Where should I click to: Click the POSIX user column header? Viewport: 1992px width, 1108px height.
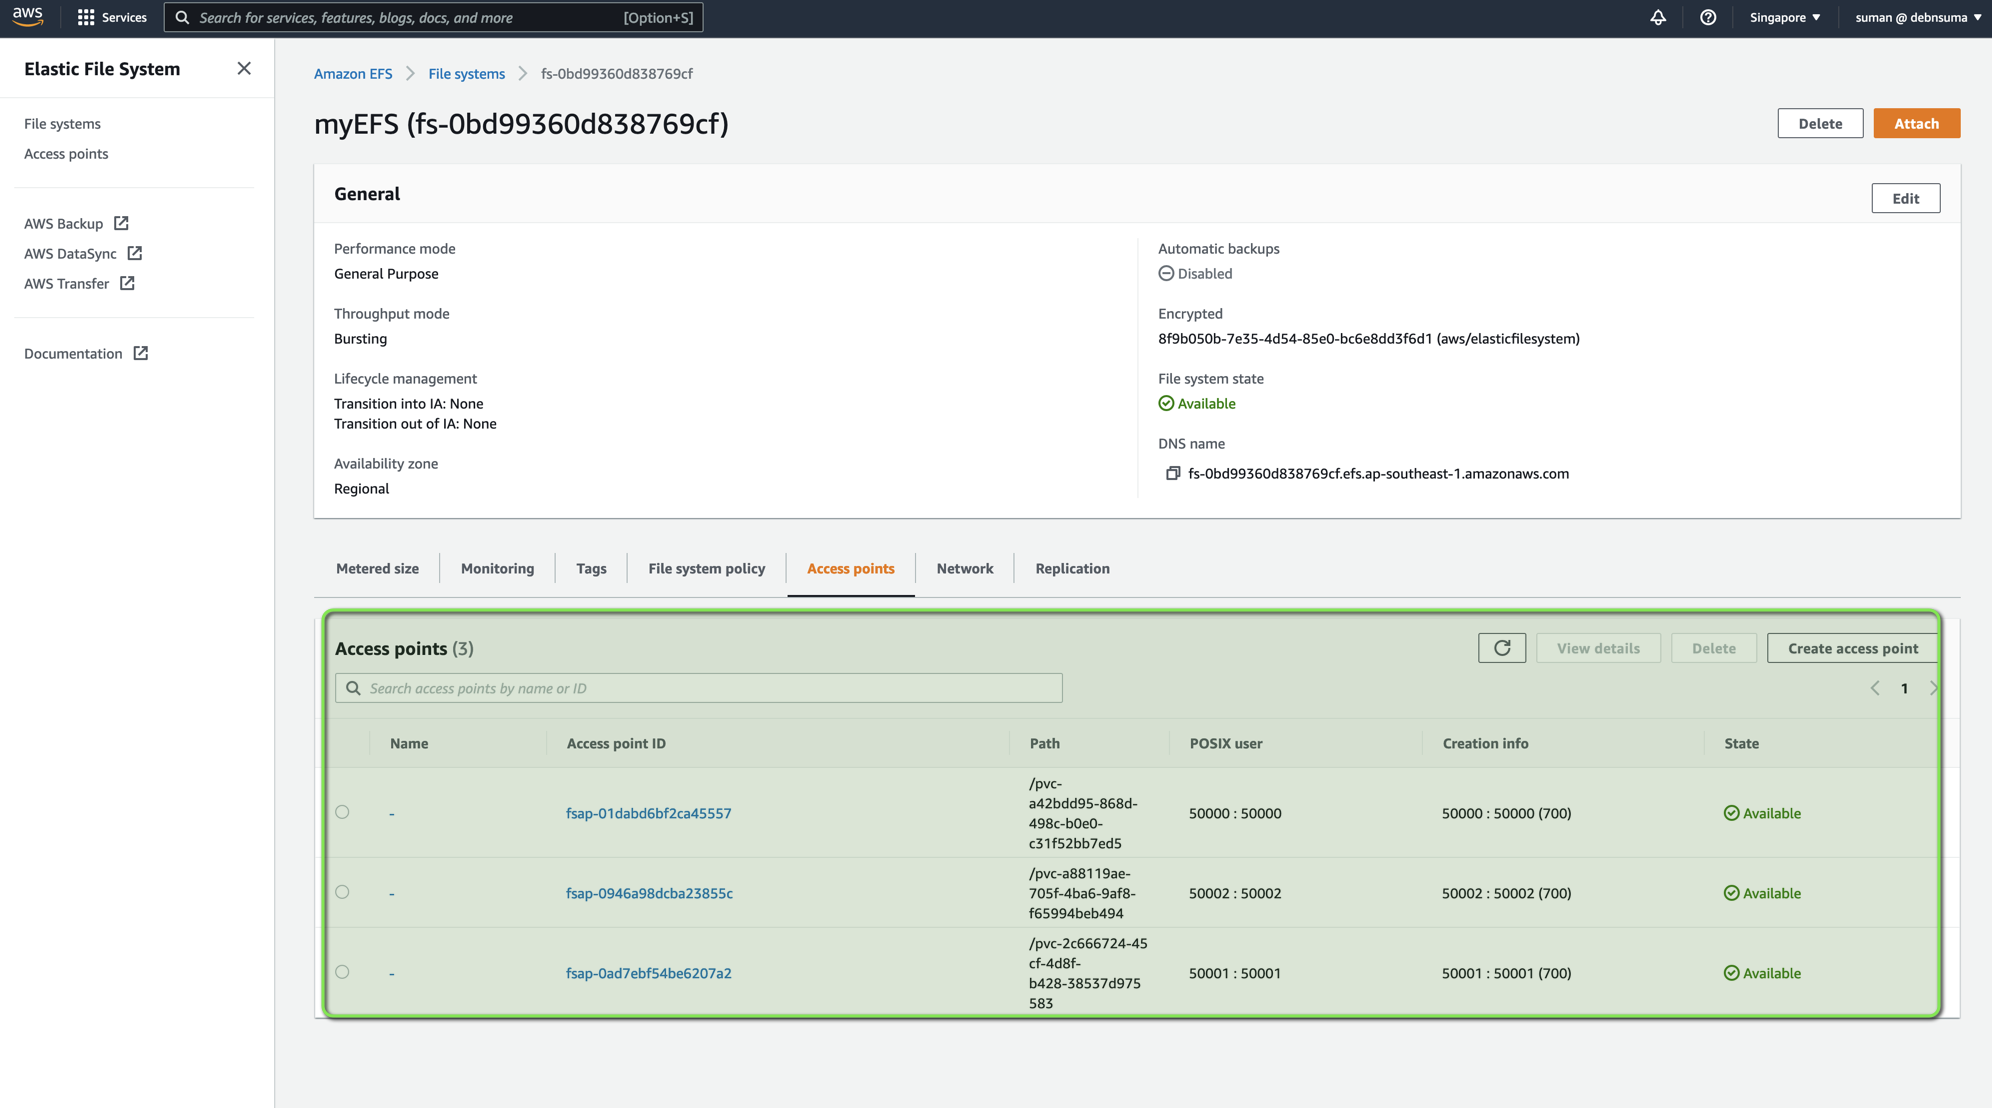pyautogui.click(x=1225, y=743)
